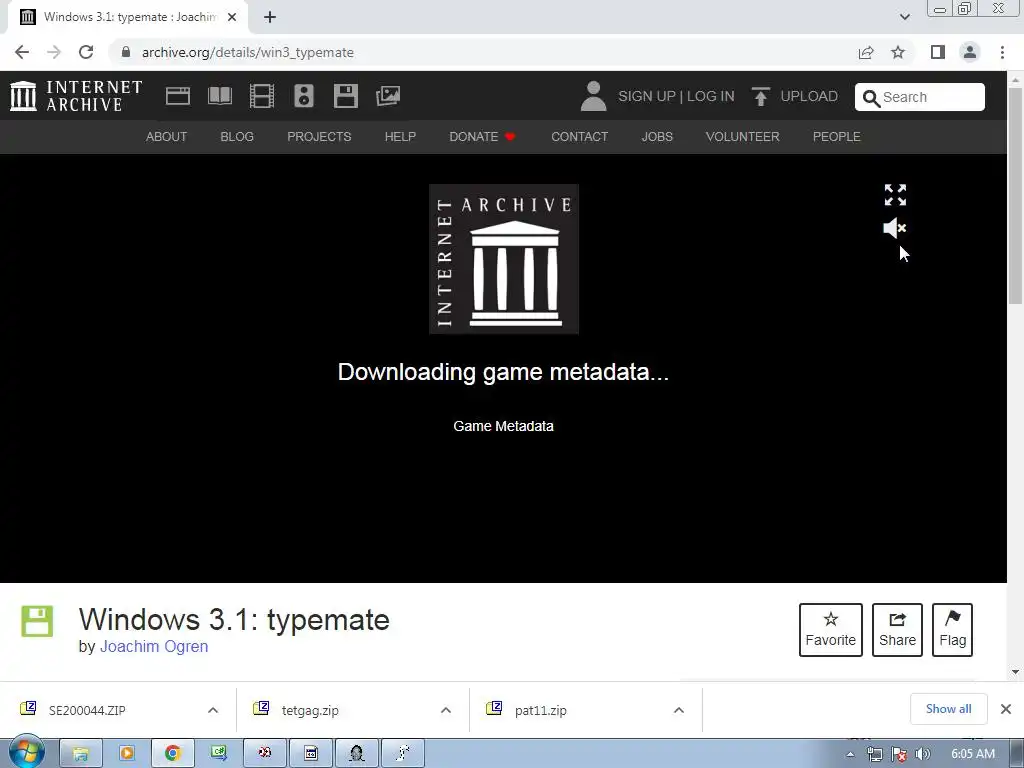Image resolution: width=1024 pixels, height=768 pixels.
Task: Show hidden system tray icons
Action: pyautogui.click(x=850, y=754)
